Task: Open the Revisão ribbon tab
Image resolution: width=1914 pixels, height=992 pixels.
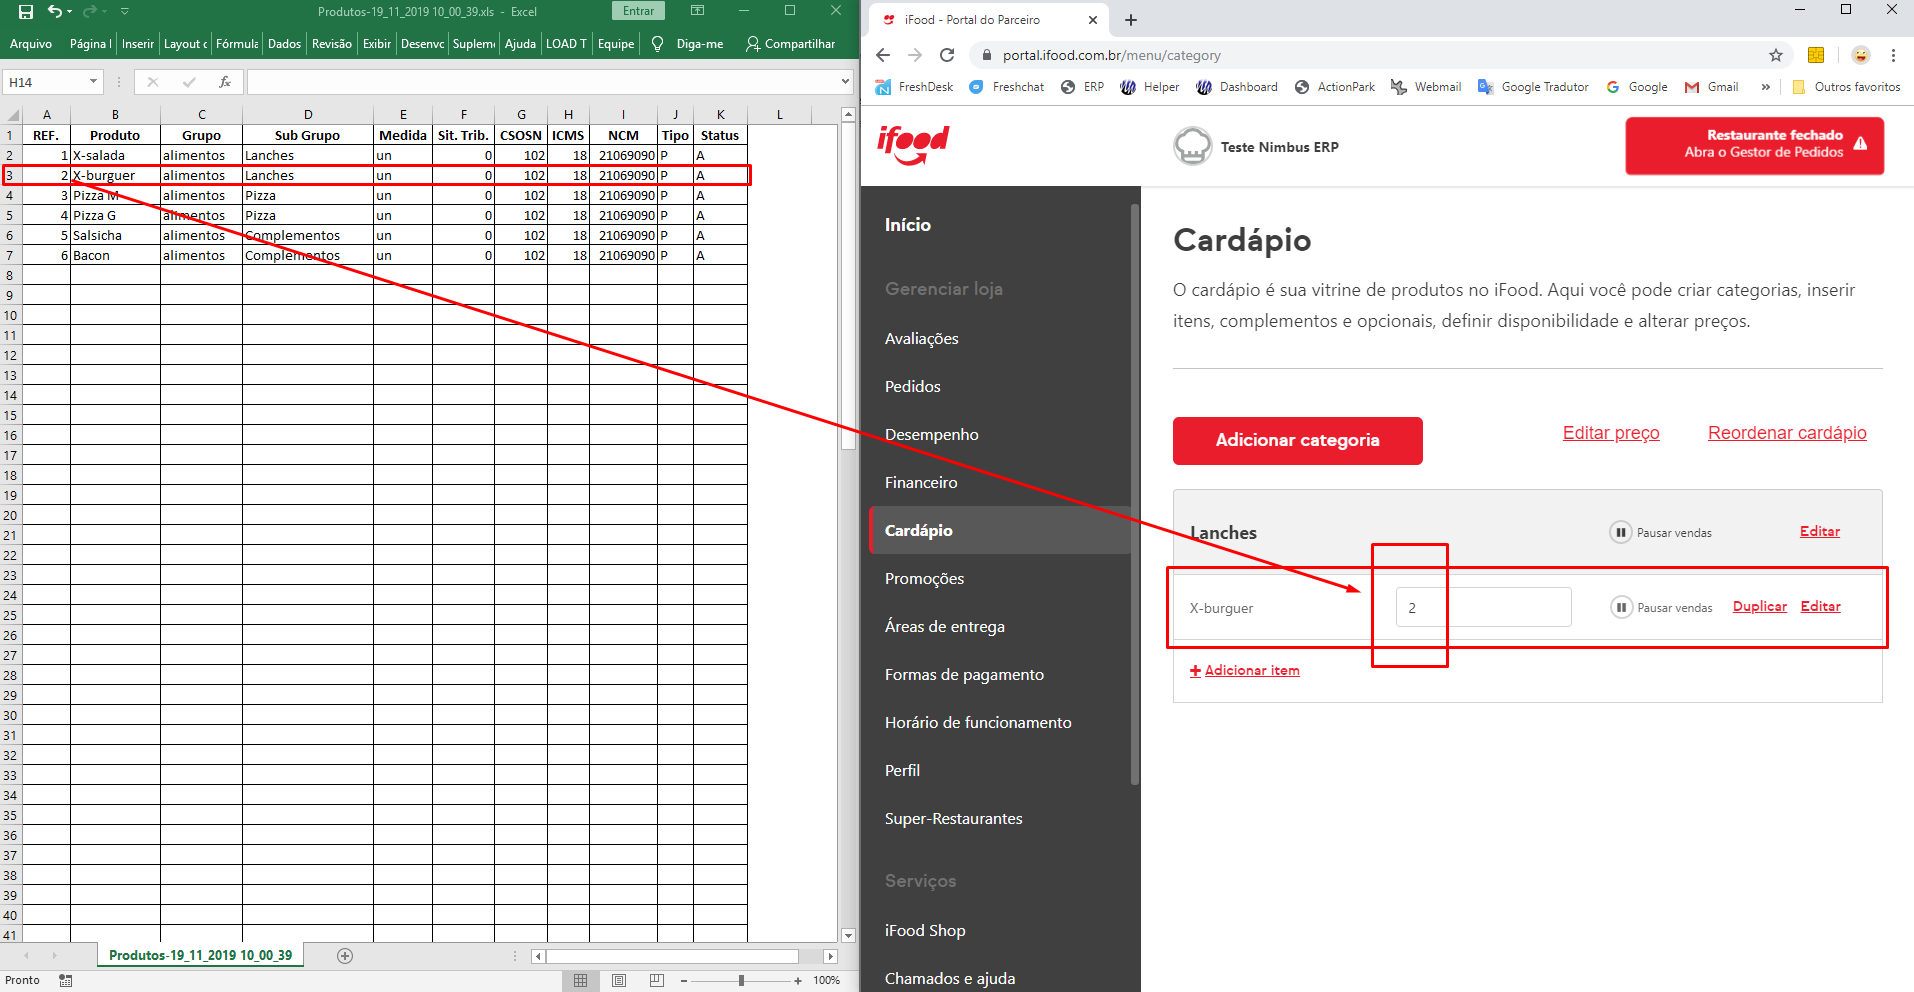Action: [x=331, y=44]
